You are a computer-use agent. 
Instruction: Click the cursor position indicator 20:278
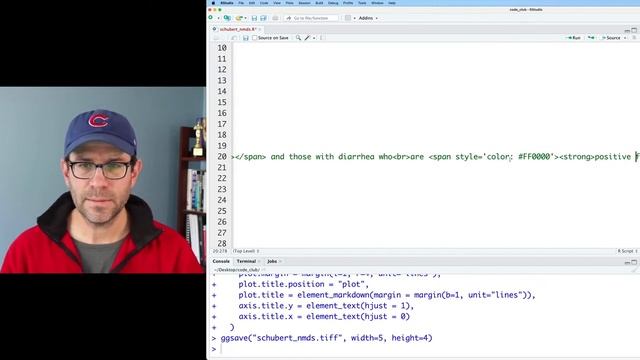220,251
